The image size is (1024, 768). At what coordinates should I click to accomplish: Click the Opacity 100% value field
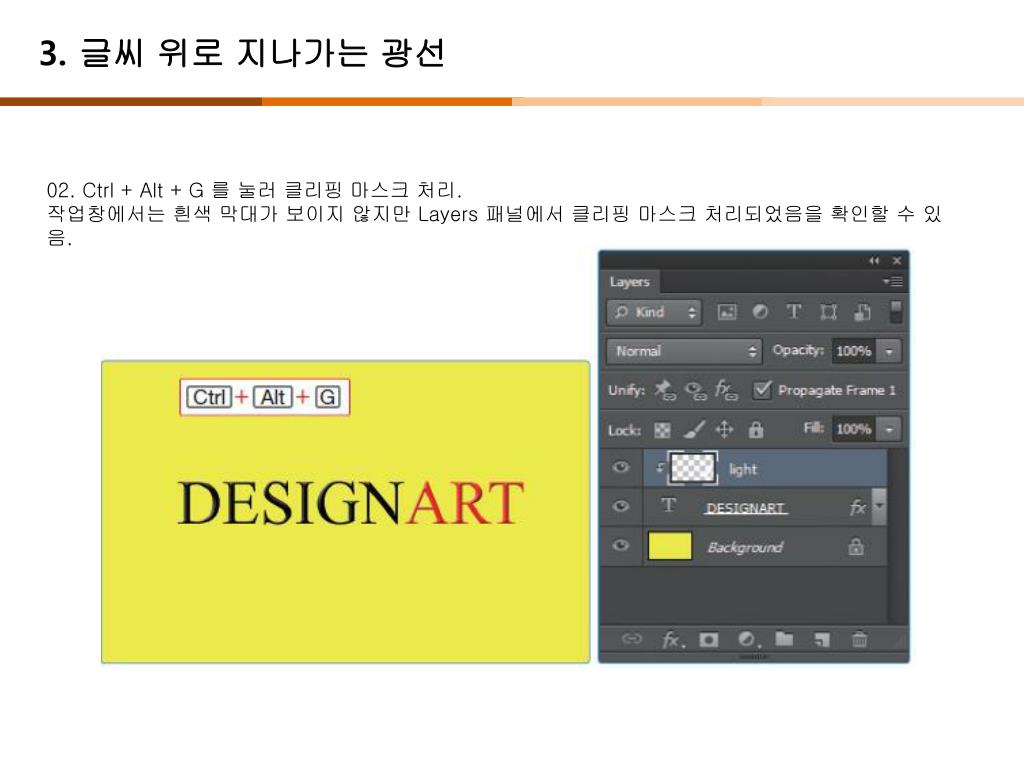(x=854, y=351)
